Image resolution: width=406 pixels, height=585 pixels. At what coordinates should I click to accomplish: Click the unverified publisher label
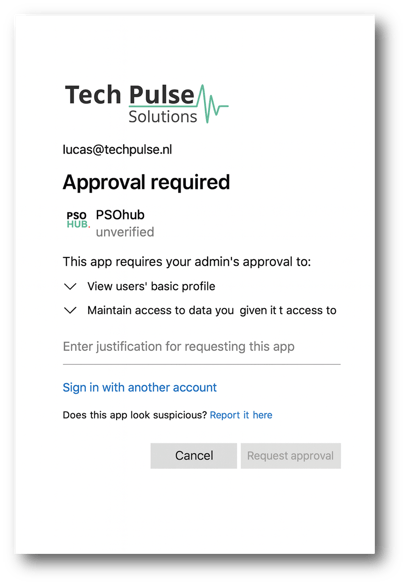click(x=125, y=232)
